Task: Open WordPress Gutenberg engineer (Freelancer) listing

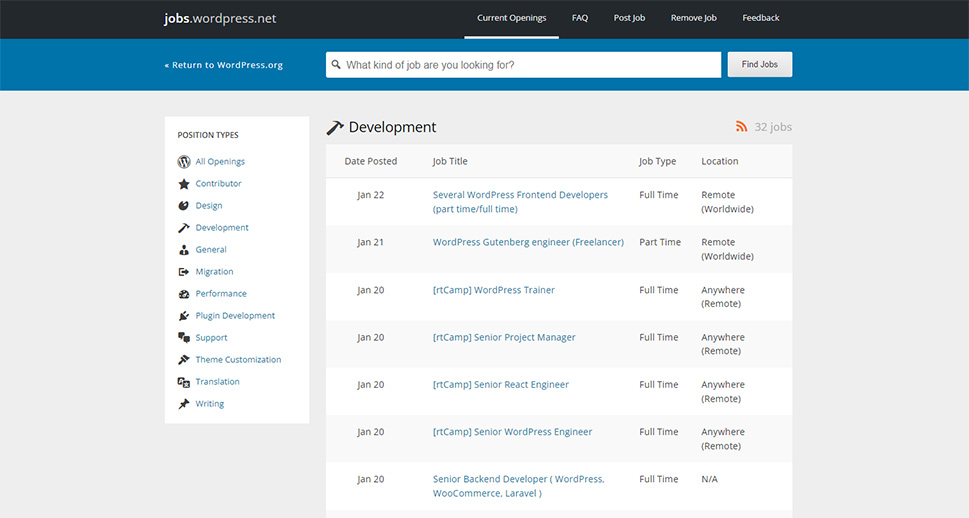Action: (528, 242)
